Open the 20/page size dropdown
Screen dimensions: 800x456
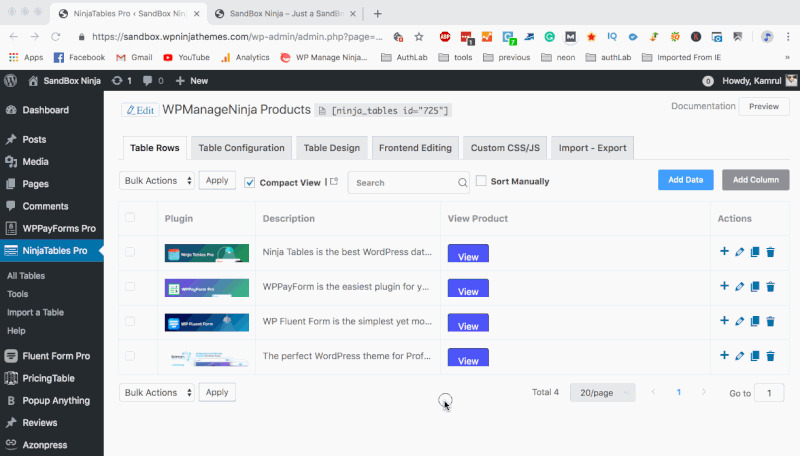(603, 393)
